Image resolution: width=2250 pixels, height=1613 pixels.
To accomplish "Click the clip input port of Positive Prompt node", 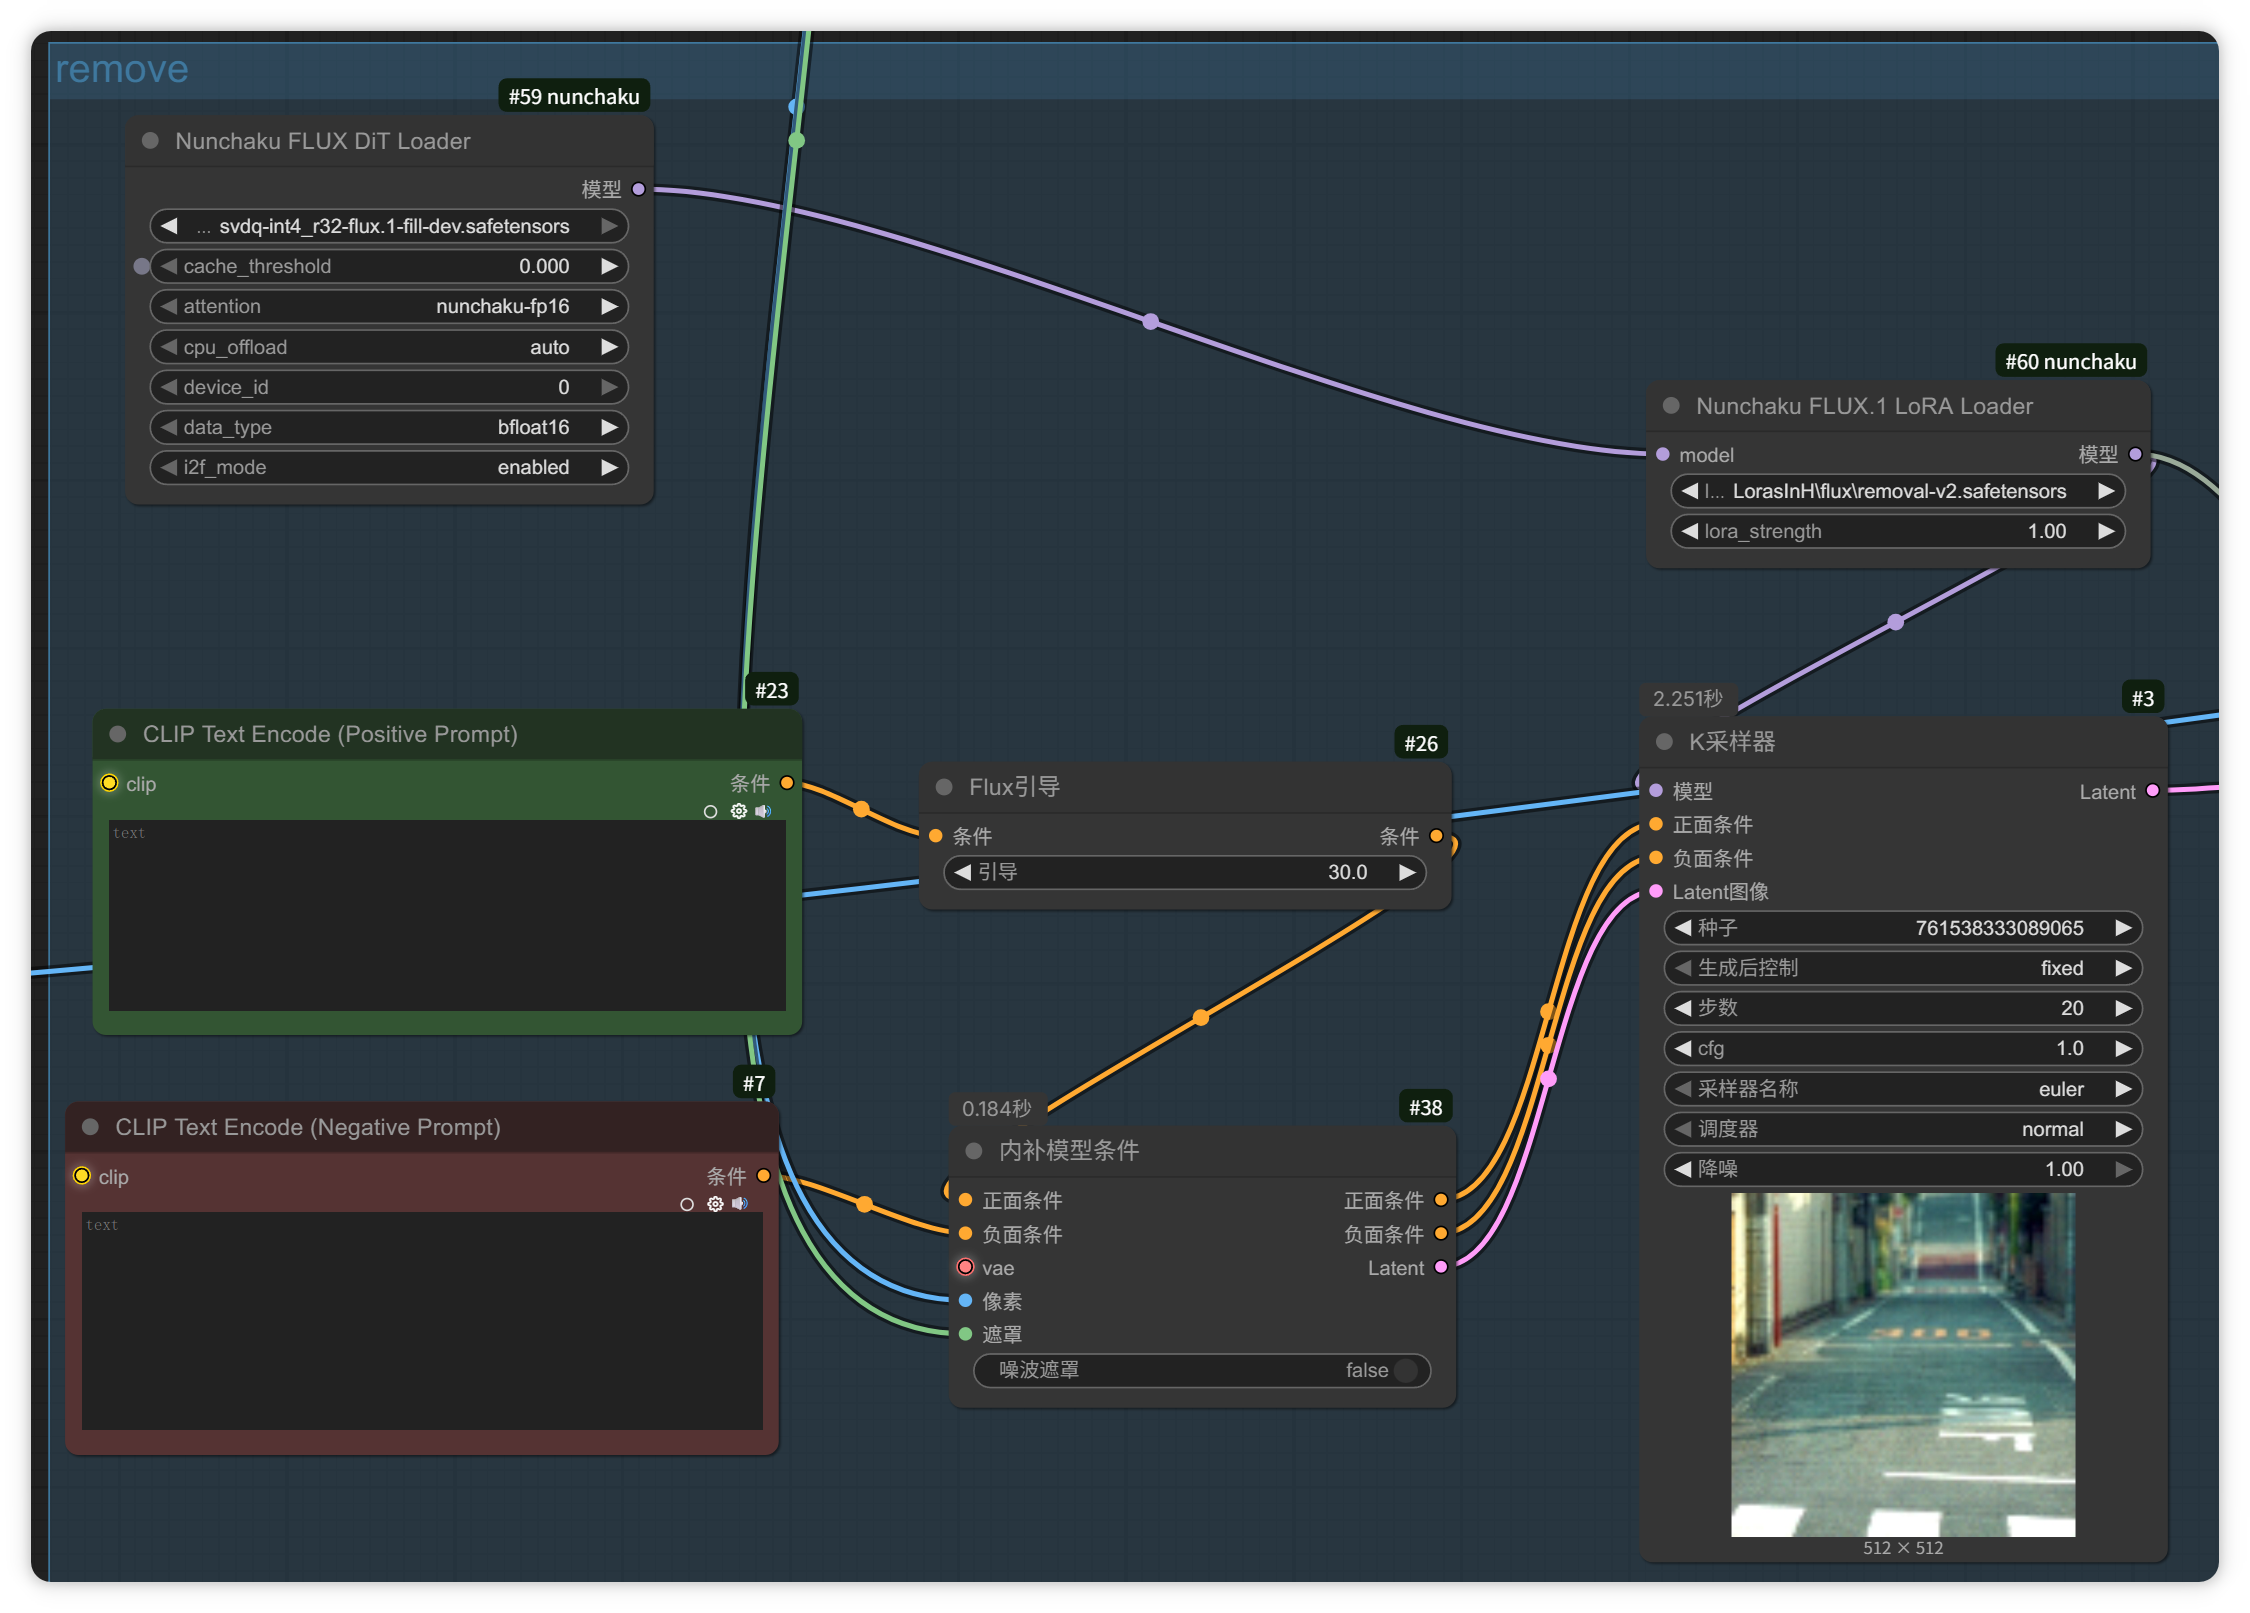I will click(110, 783).
